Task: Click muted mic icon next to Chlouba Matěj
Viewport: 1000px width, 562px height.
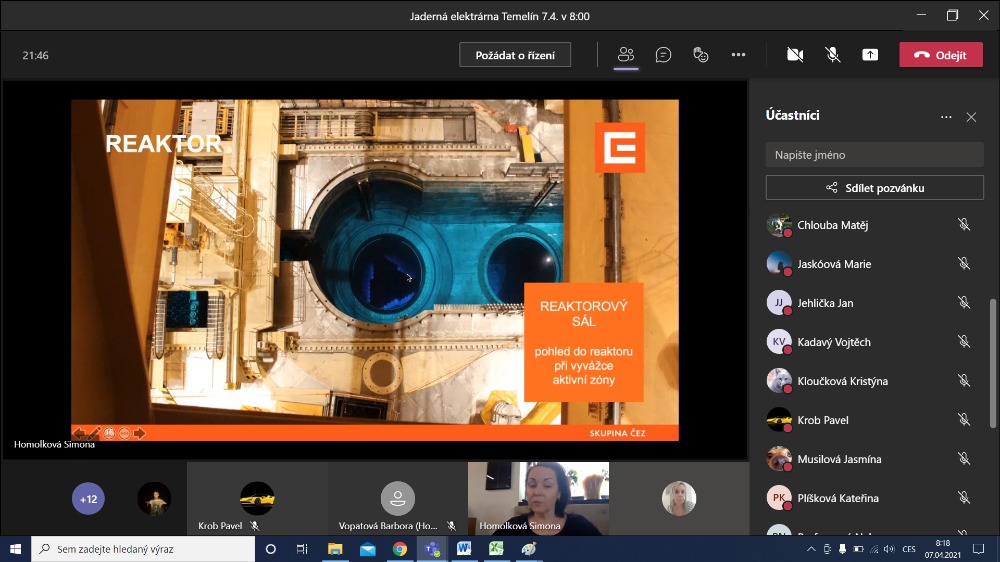Action: coord(964,225)
